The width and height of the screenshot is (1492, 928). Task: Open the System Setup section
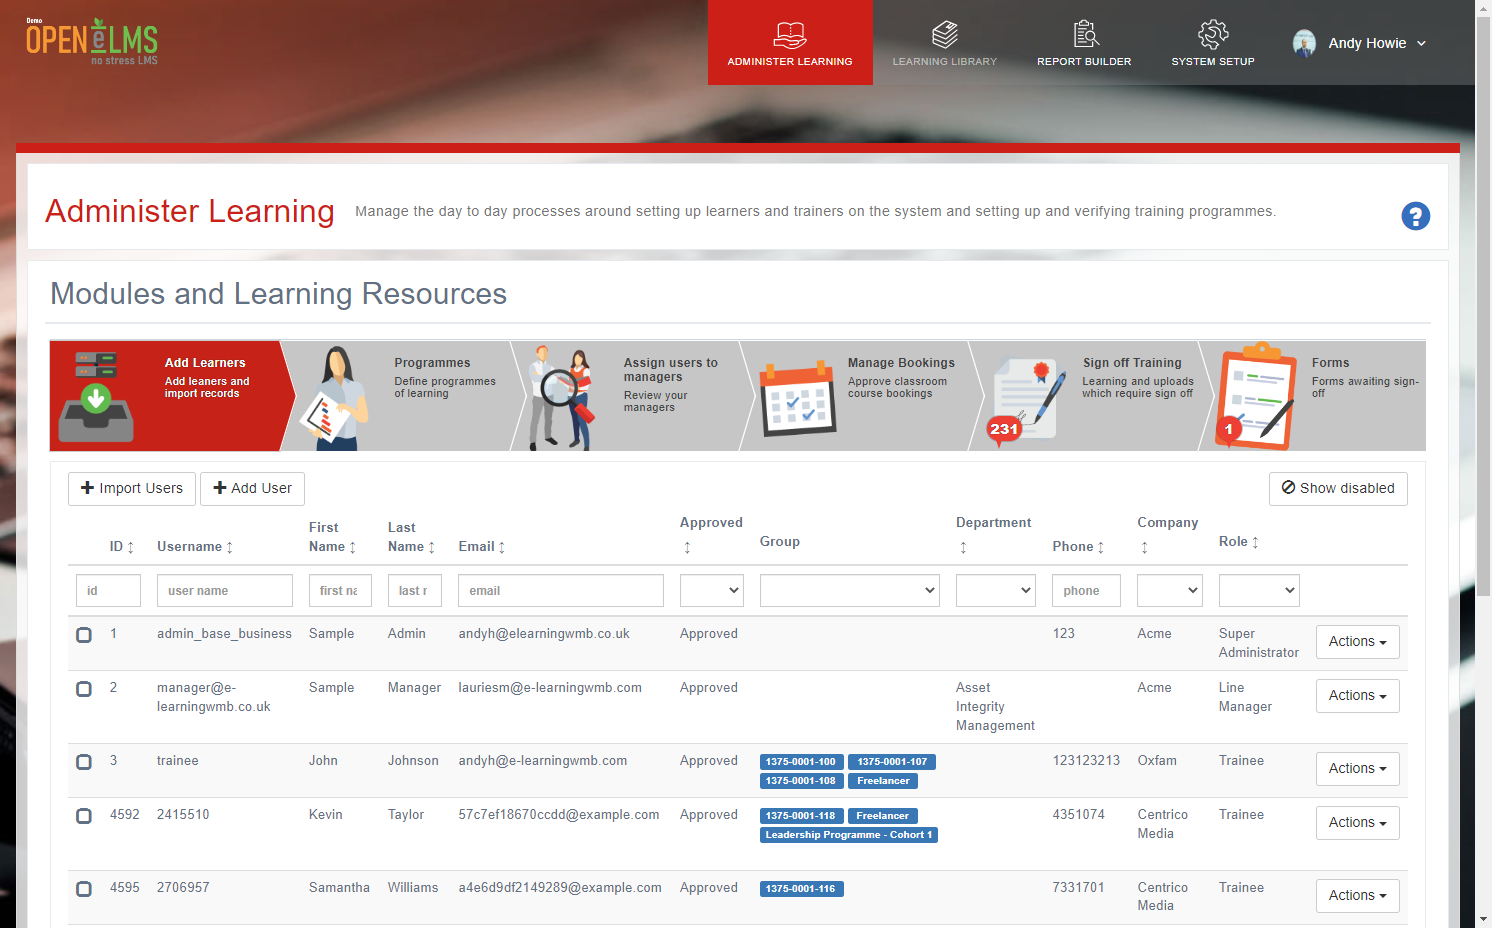(1213, 43)
